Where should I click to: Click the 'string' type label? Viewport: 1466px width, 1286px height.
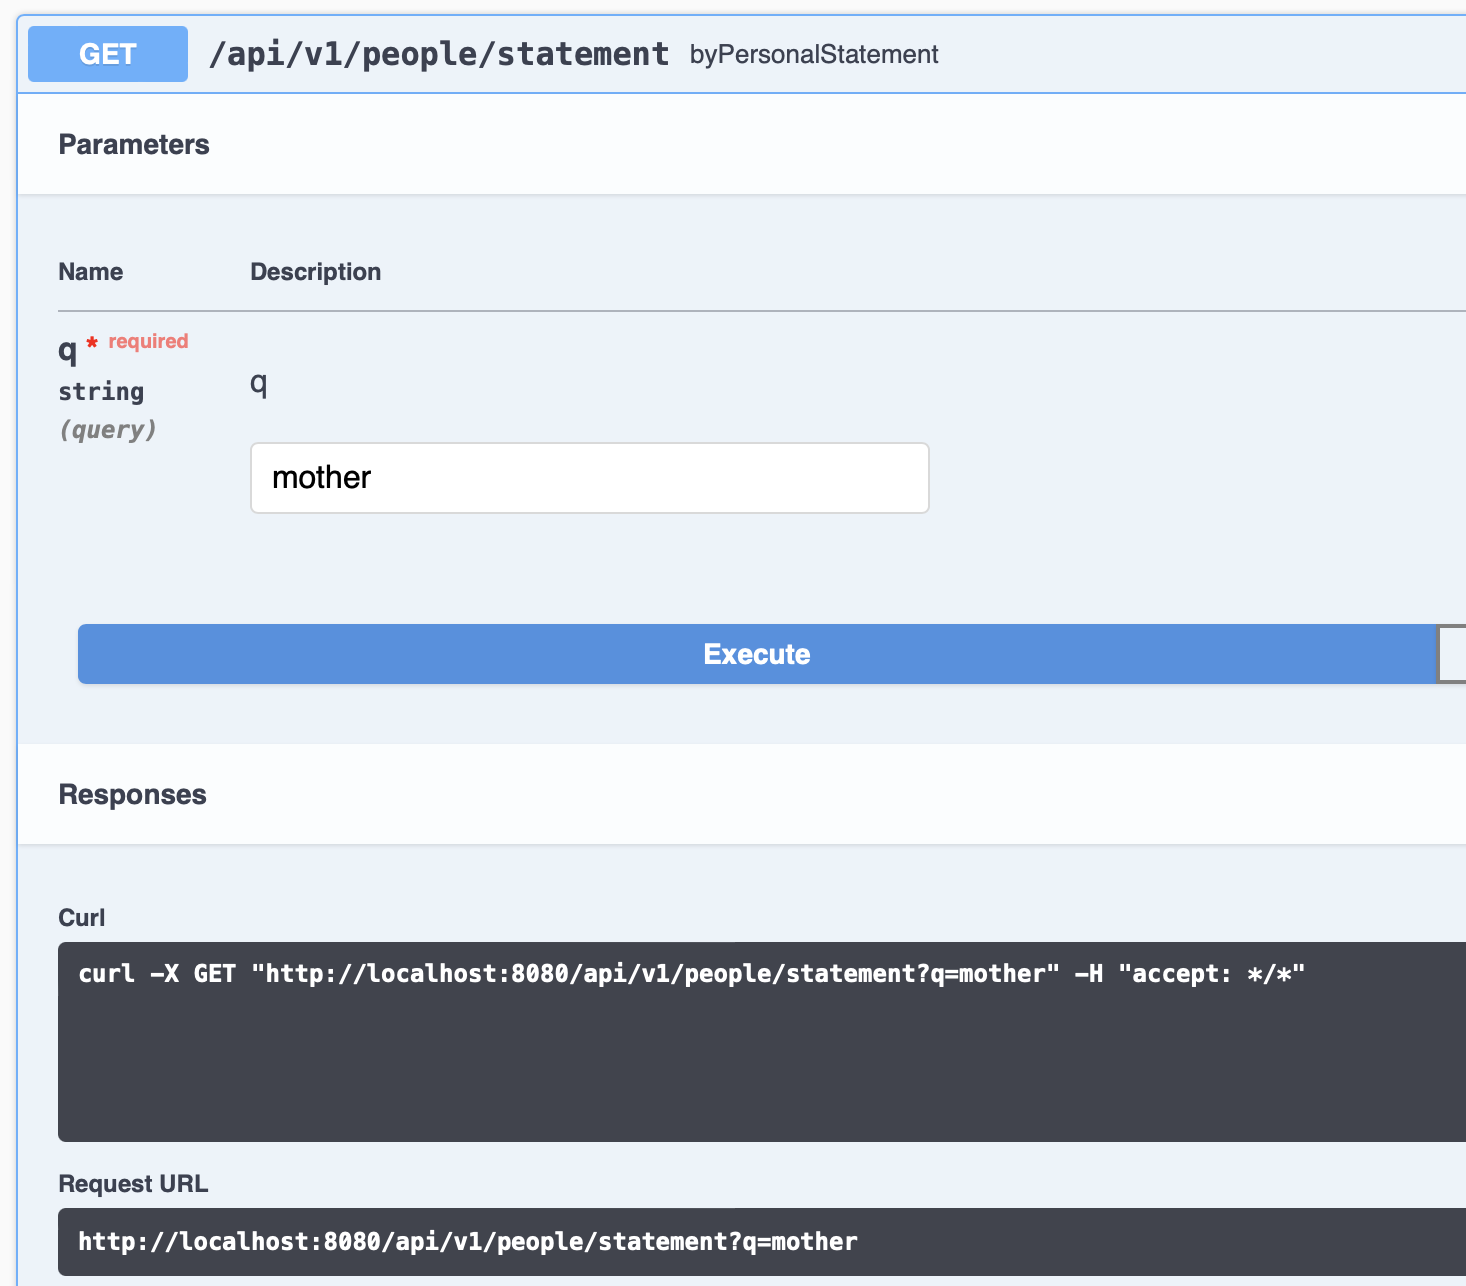(101, 391)
